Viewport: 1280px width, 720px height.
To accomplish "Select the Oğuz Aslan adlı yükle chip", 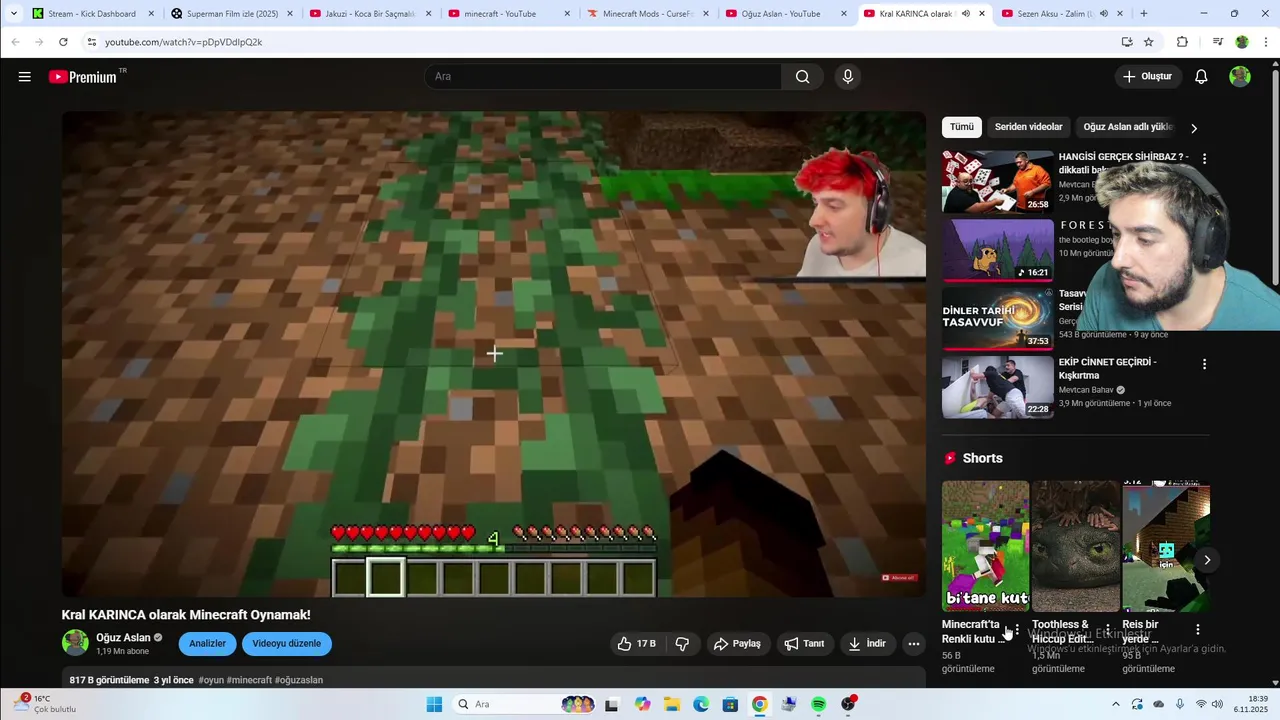I will (1128, 127).
